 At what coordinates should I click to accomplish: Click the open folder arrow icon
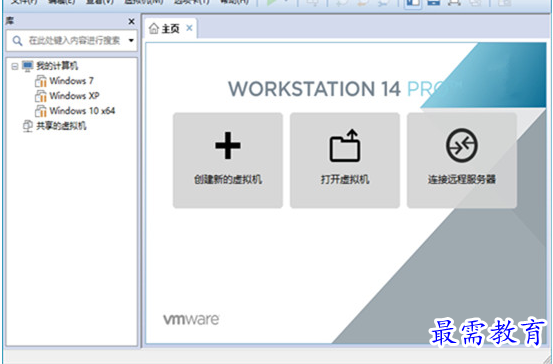345,145
